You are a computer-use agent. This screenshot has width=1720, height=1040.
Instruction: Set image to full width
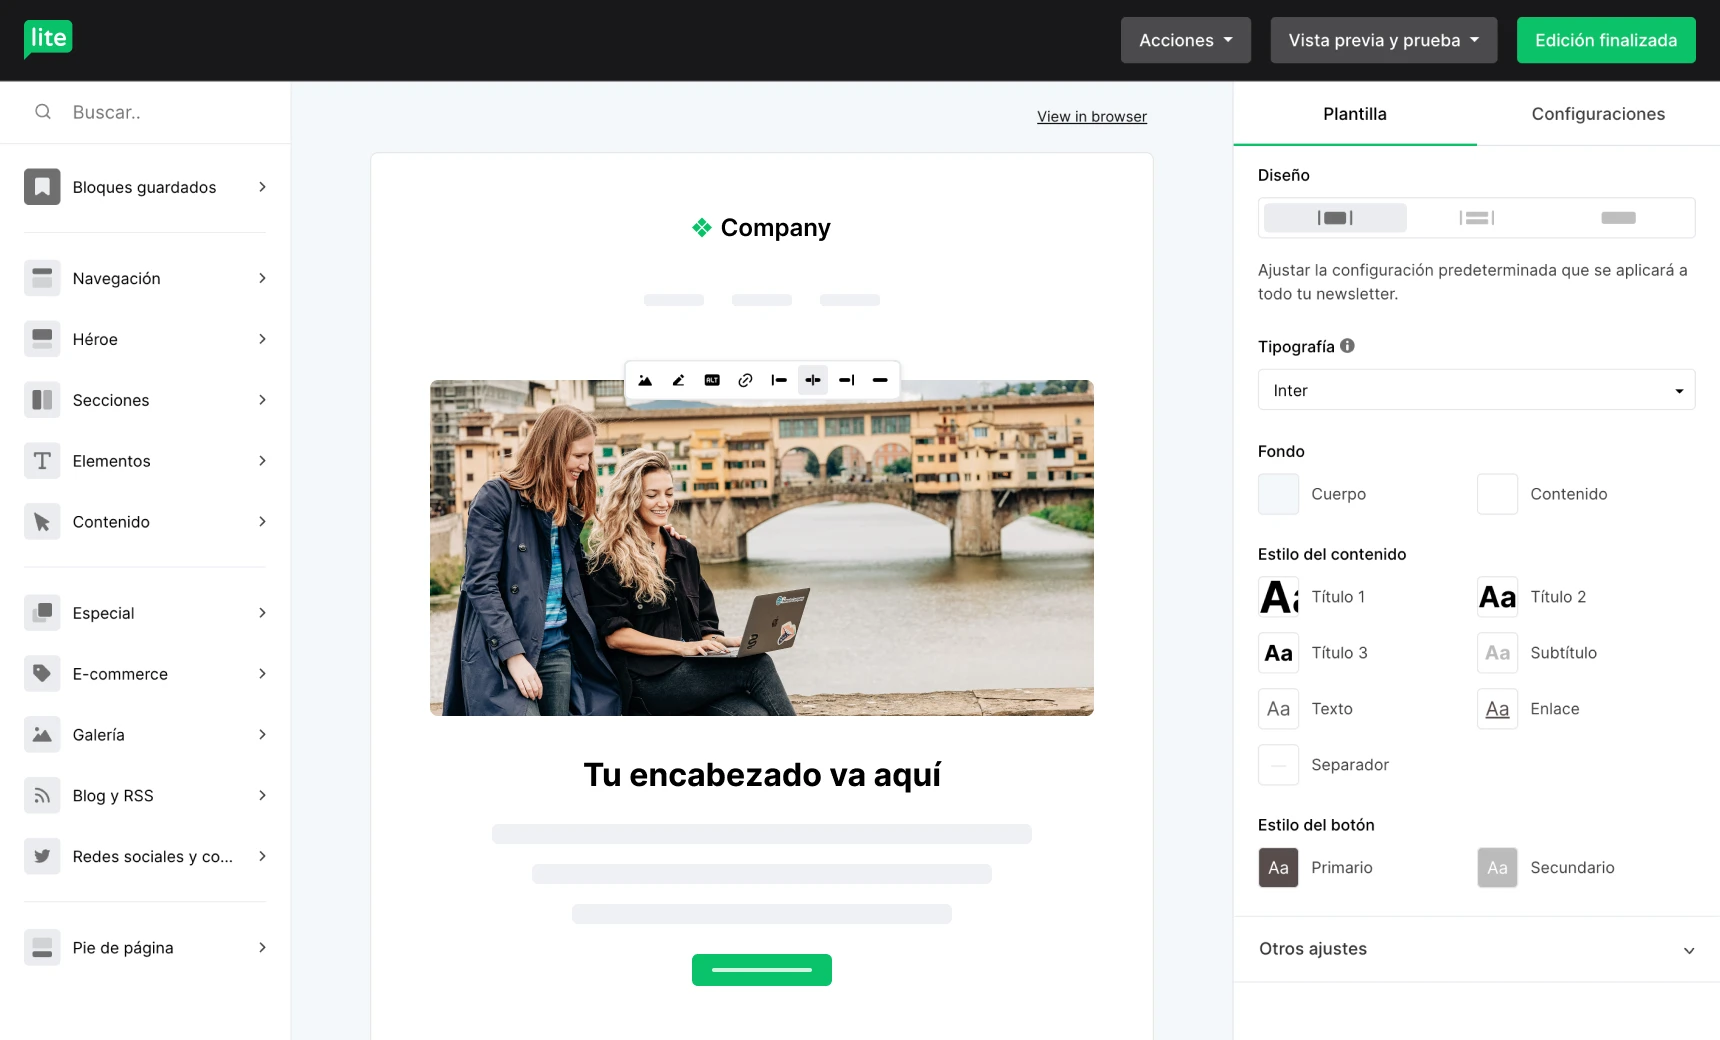(x=880, y=380)
